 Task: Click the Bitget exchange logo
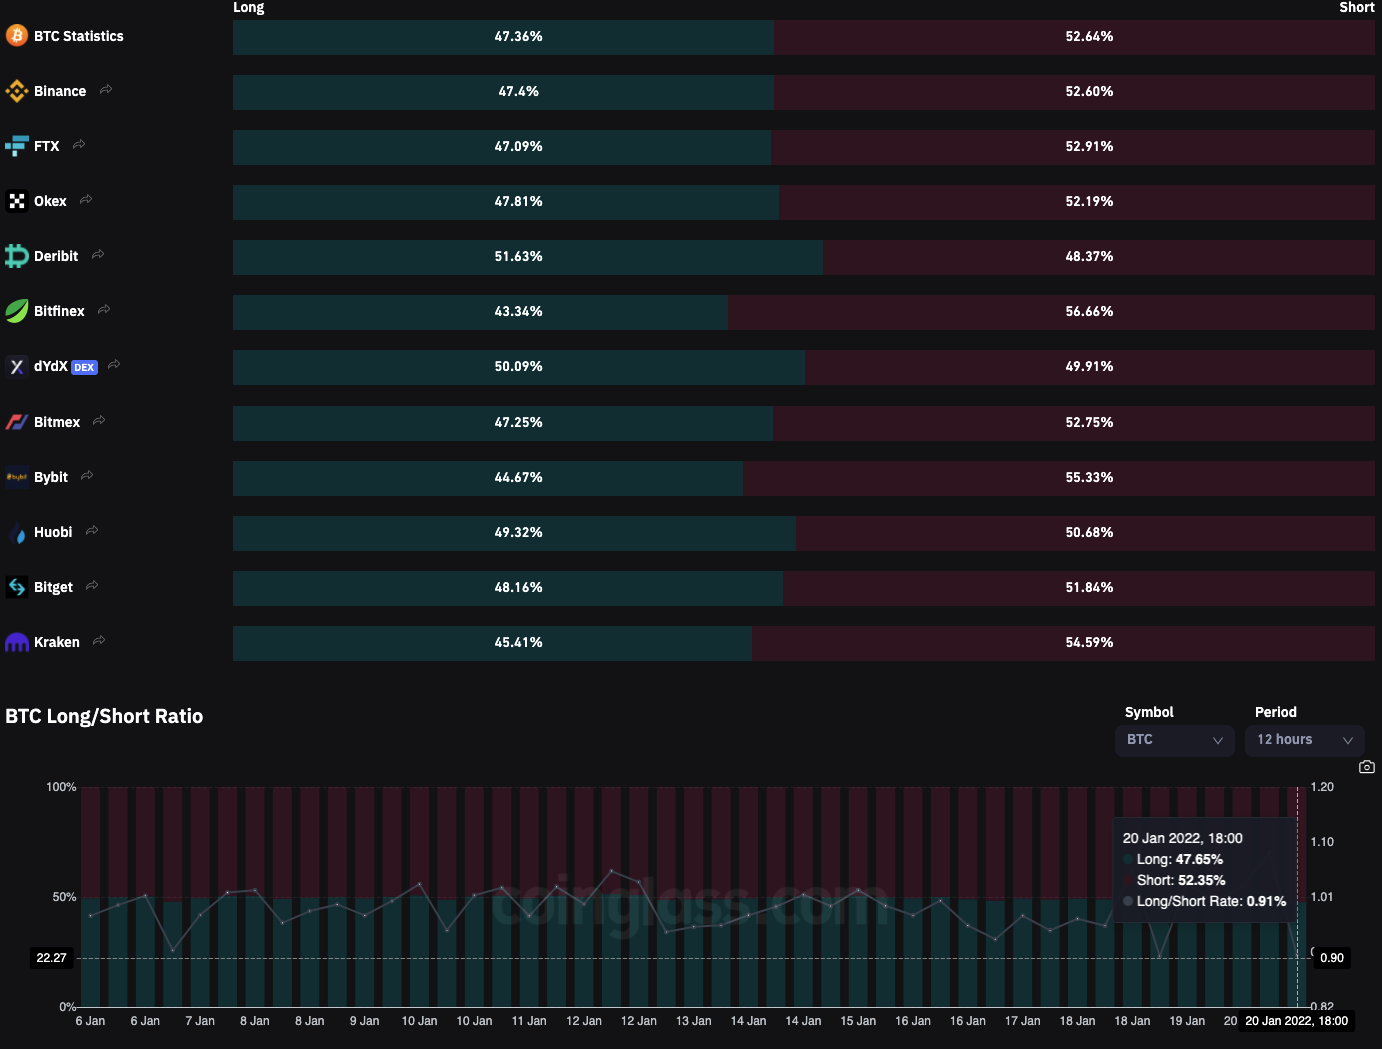coord(17,587)
